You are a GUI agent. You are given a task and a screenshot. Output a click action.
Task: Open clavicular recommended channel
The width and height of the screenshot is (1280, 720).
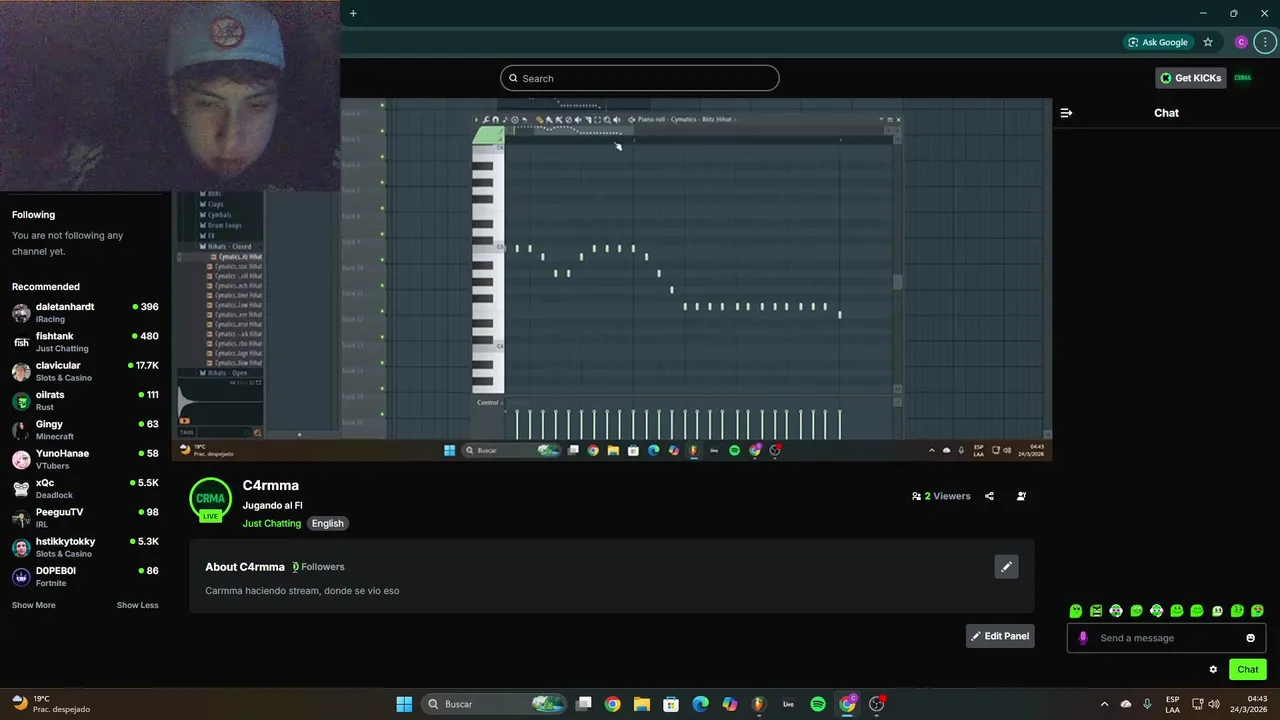coord(85,371)
